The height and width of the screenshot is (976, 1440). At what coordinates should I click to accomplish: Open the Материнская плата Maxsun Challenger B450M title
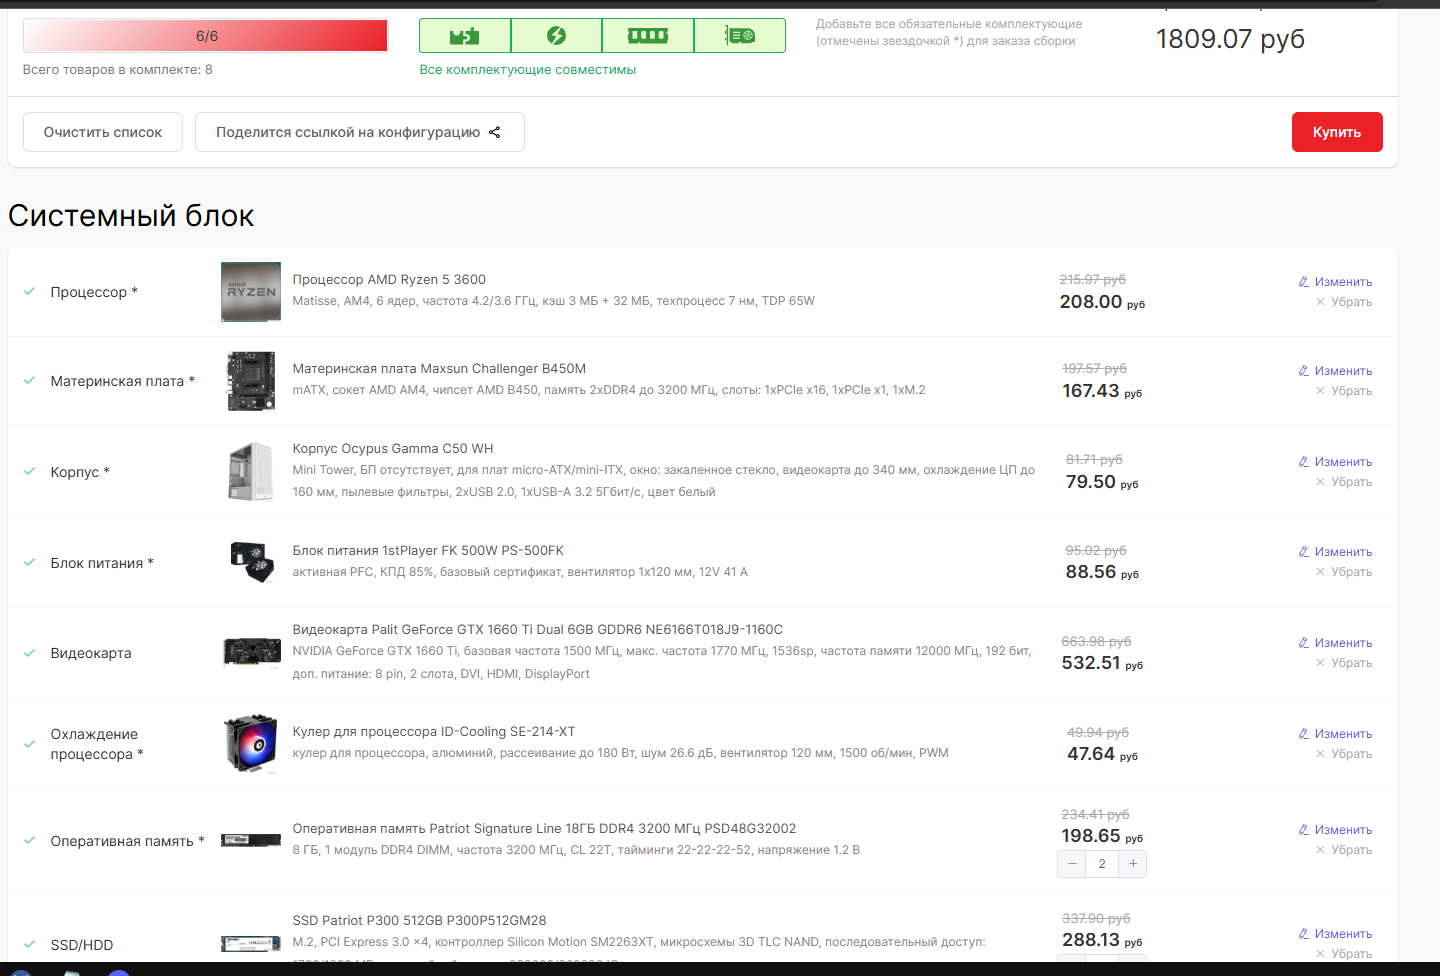[x=439, y=369]
